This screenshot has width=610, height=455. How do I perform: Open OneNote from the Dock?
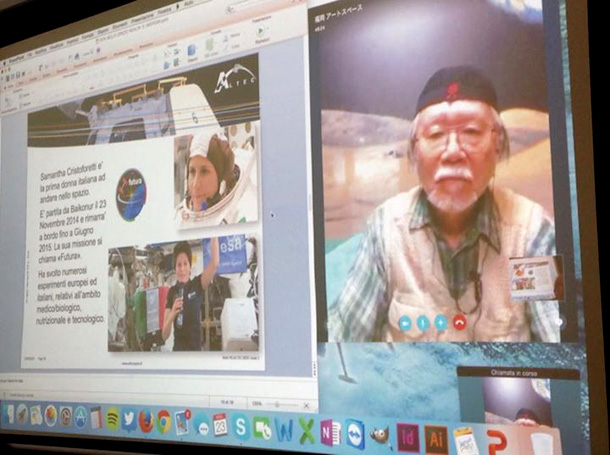click(x=330, y=432)
